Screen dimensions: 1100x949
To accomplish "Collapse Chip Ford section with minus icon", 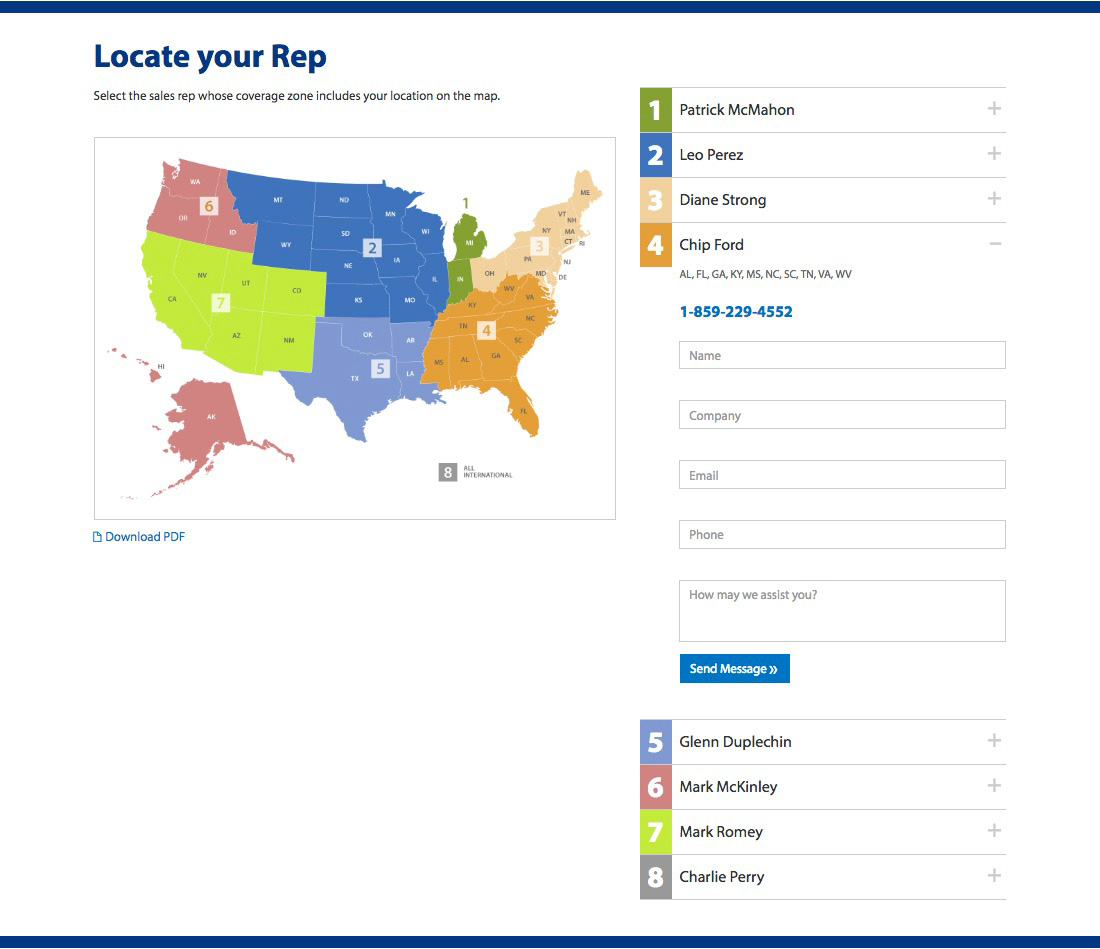I will point(994,244).
